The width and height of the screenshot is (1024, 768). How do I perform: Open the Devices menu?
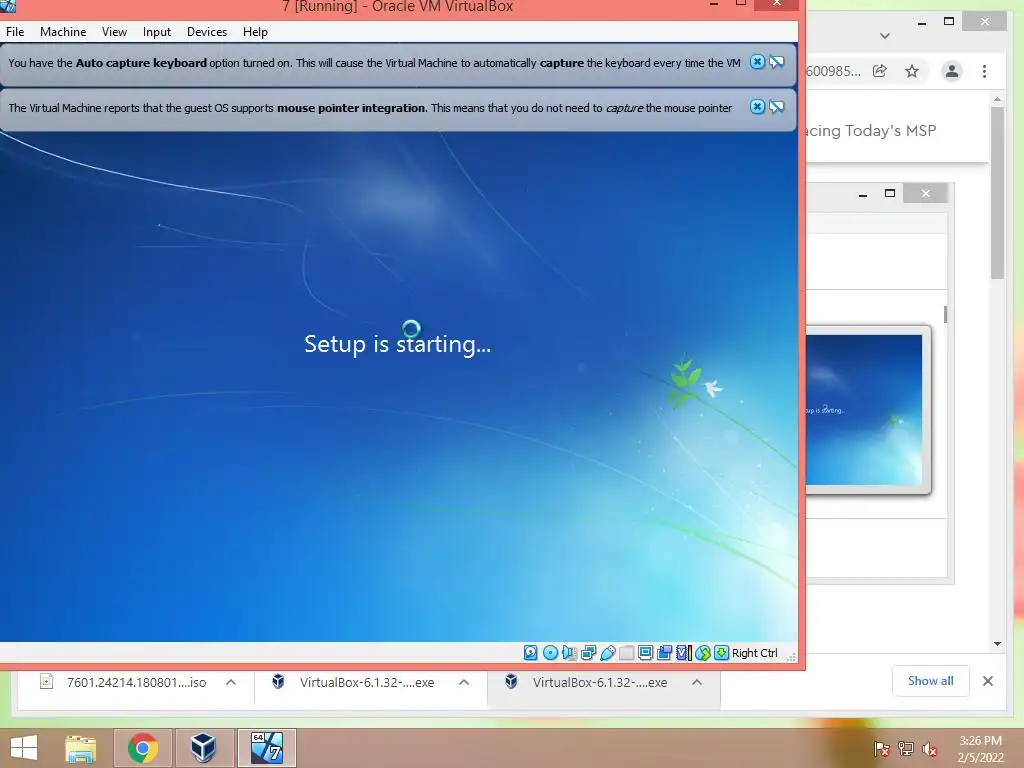click(207, 31)
